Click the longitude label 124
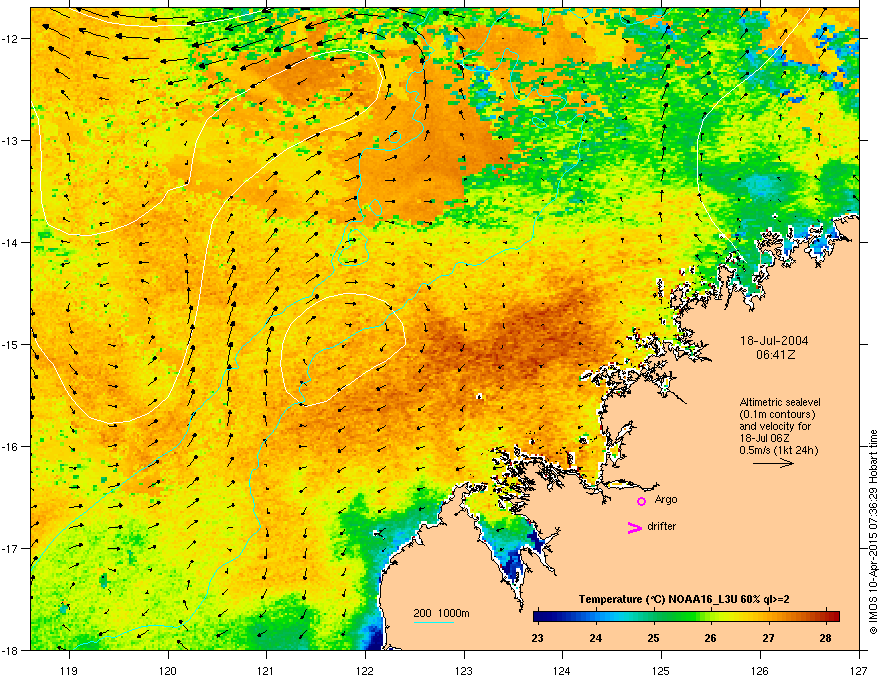The image size is (880, 680). 562,670
